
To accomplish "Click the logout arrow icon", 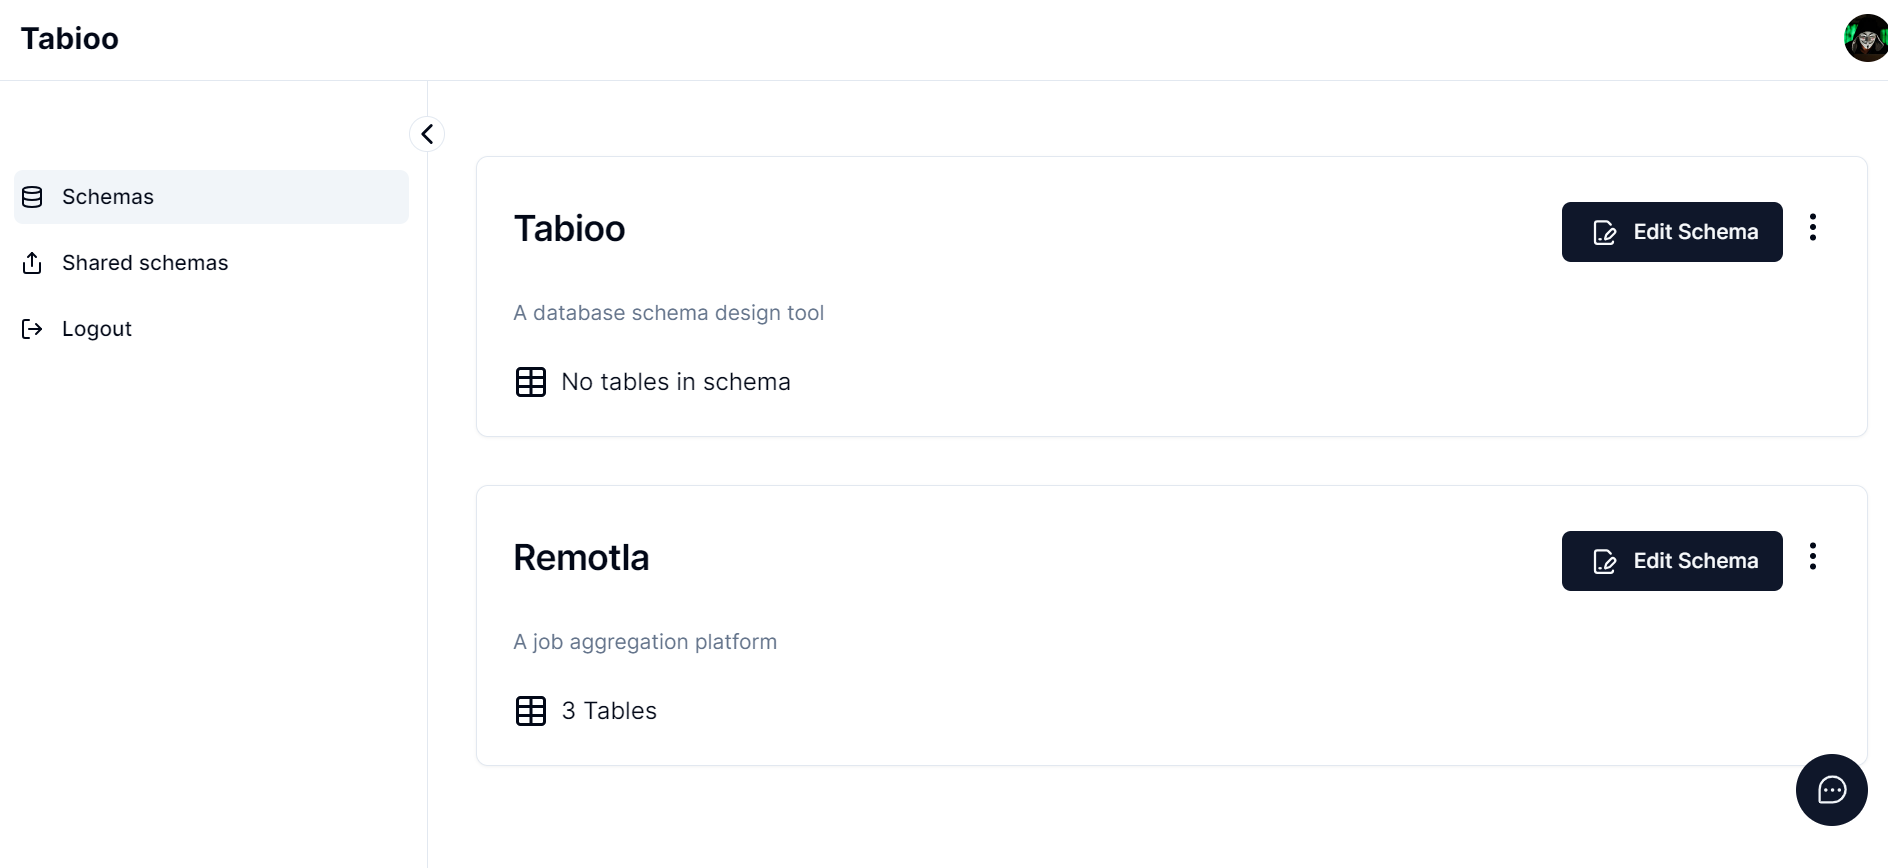I will tap(32, 329).
